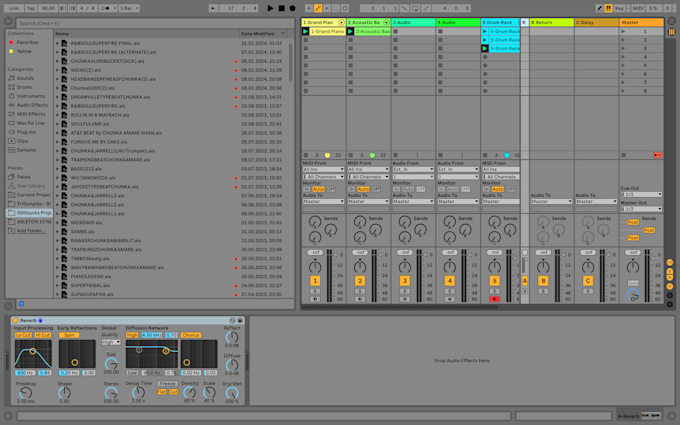The width and height of the screenshot is (680, 425).
Task: Expand WEIRD(2).als file in browser
Action: pos(57,70)
